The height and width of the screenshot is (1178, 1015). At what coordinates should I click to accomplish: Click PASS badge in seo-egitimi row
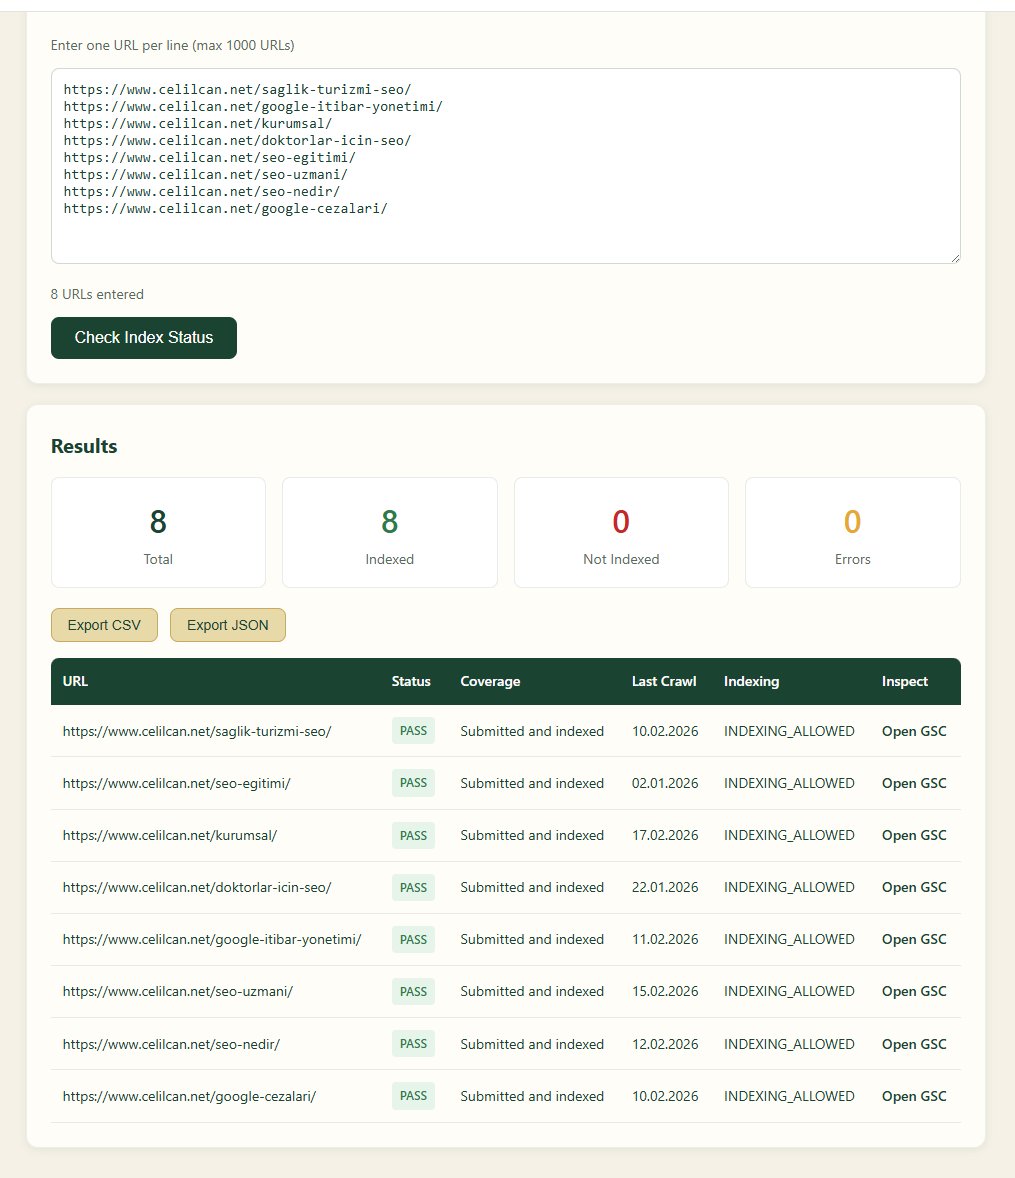click(x=413, y=783)
